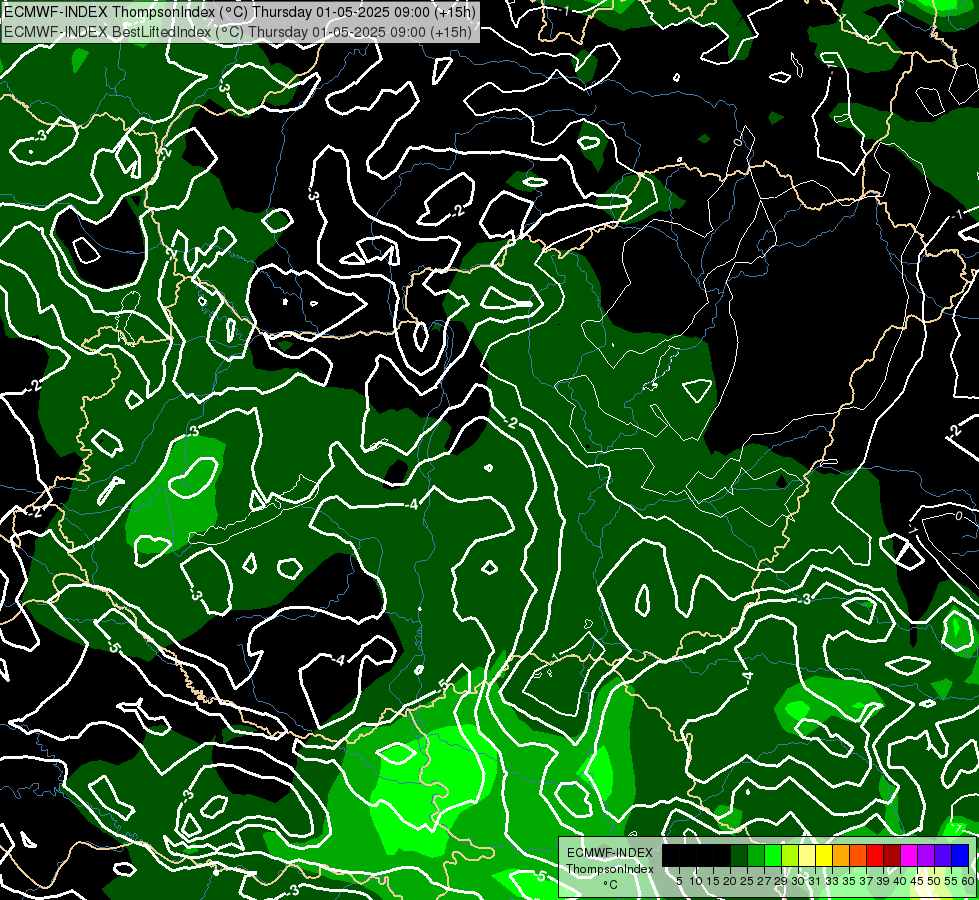Viewport: 979px width, 900px height.
Task: Select the magenta 40-45 legend swatch
Action: point(909,856)
